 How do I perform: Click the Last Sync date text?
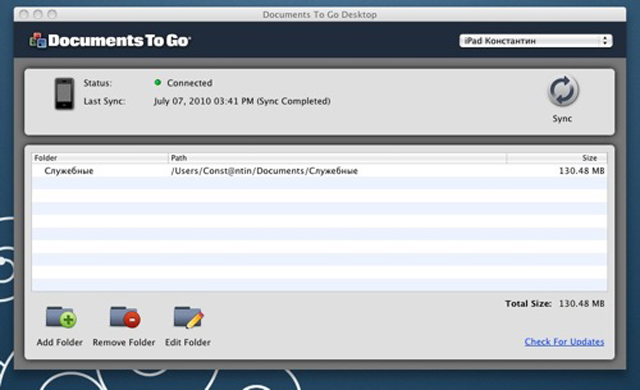242,101
